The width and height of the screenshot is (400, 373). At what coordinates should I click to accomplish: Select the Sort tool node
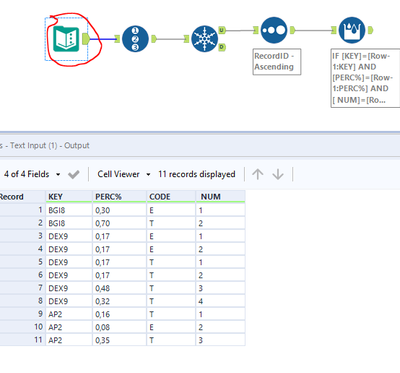(x=274, y=30)
